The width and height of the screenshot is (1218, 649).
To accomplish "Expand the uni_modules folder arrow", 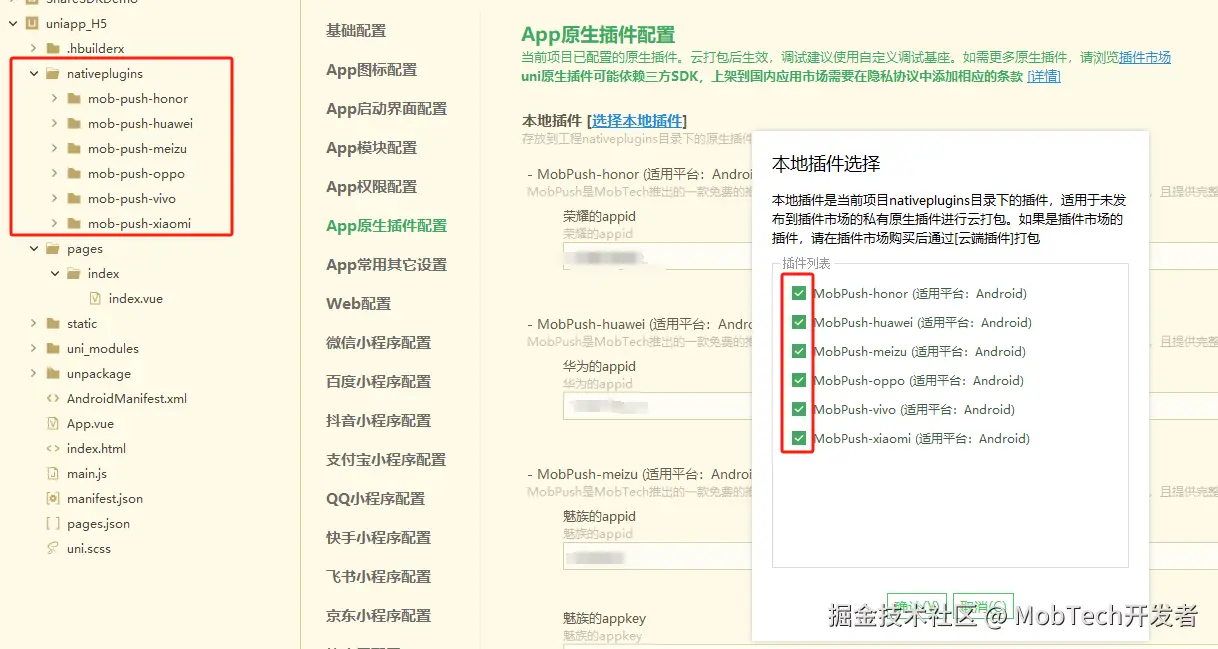I will coord(33,348).
